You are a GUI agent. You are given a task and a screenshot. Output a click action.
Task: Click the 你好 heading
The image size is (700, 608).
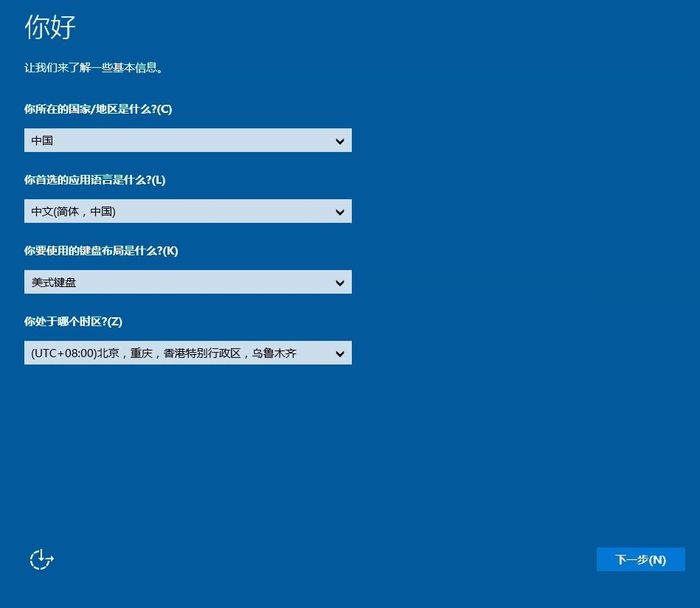click(x=50, y=27)
